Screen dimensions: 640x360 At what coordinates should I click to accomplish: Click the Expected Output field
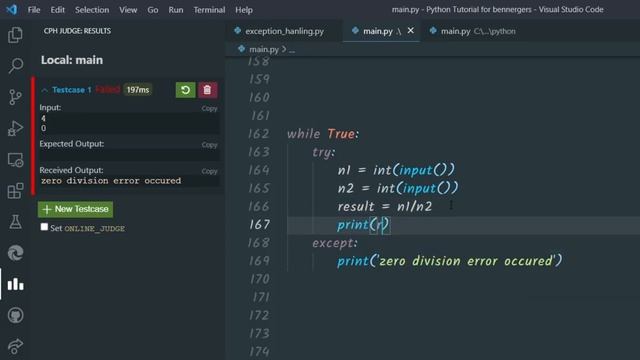pyautogui.click(x=129, y=156)
